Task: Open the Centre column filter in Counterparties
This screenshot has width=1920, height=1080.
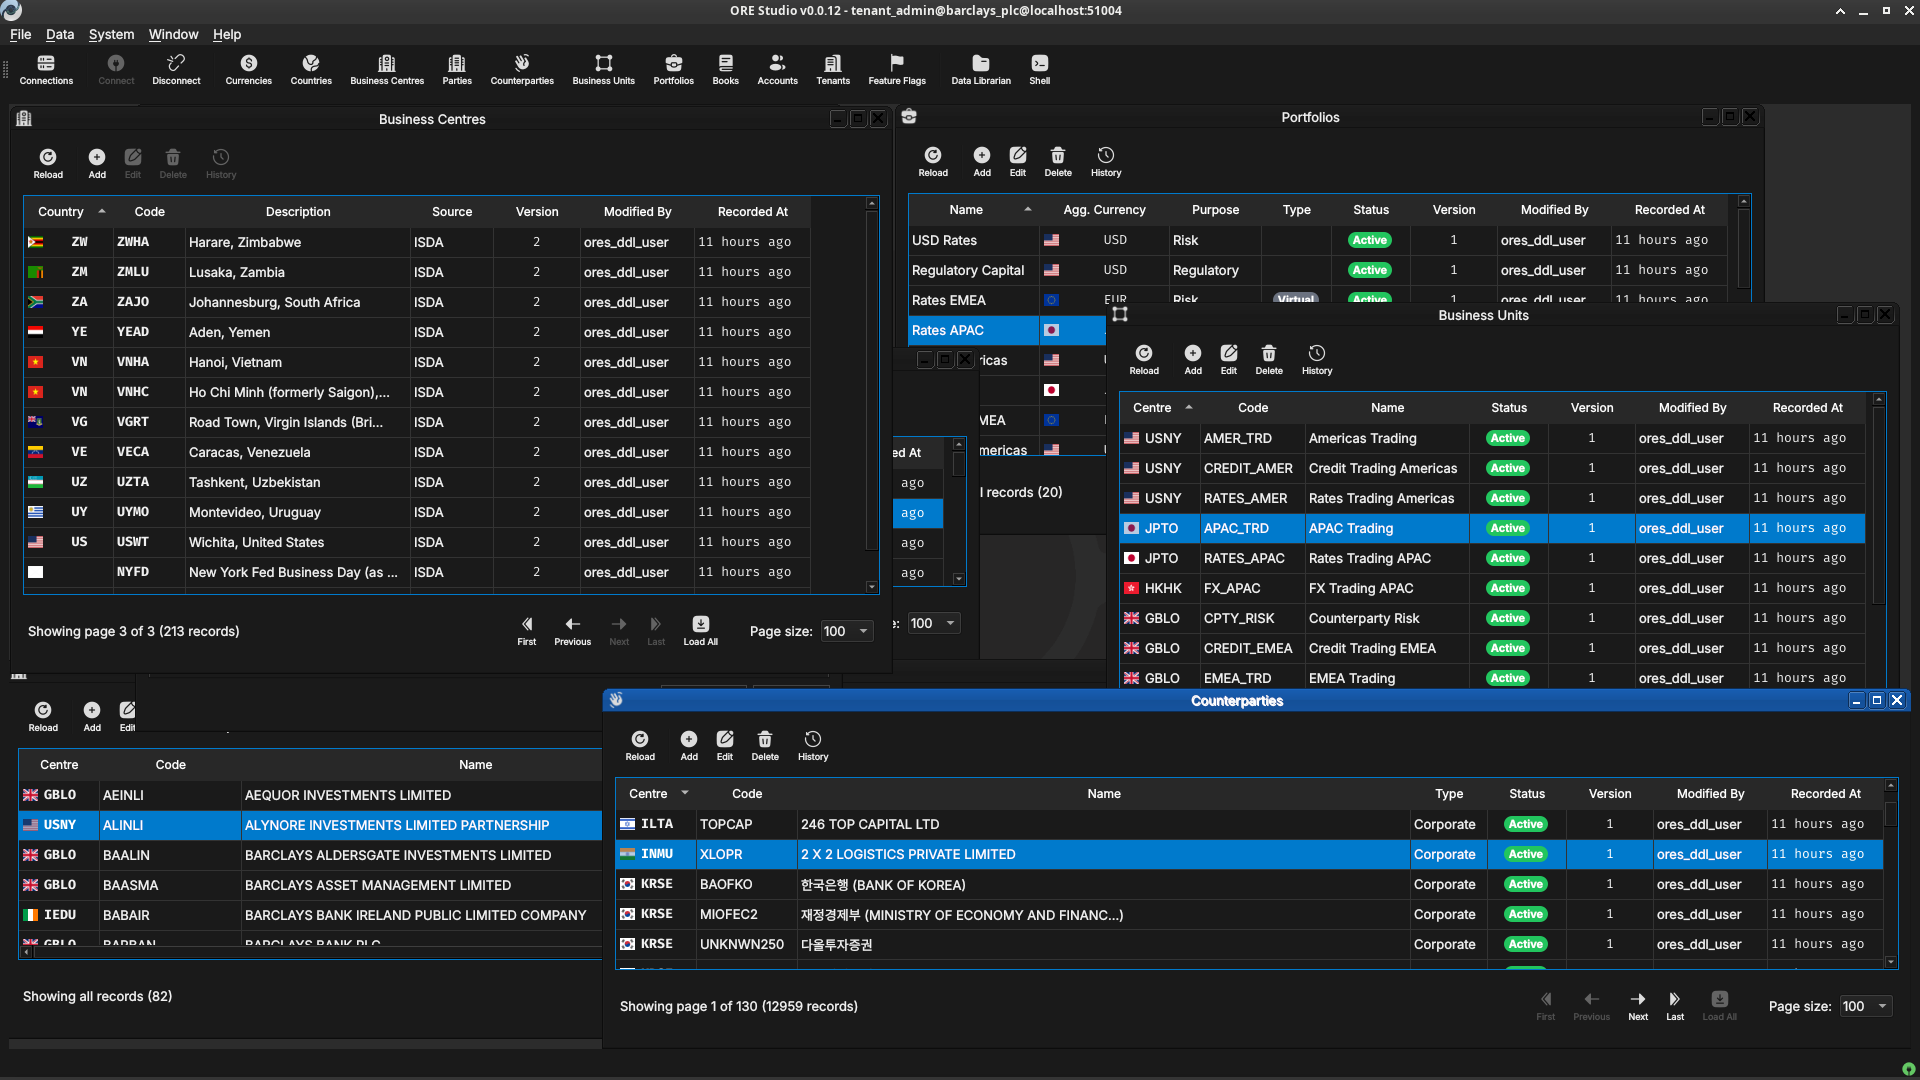Action: 686,793
